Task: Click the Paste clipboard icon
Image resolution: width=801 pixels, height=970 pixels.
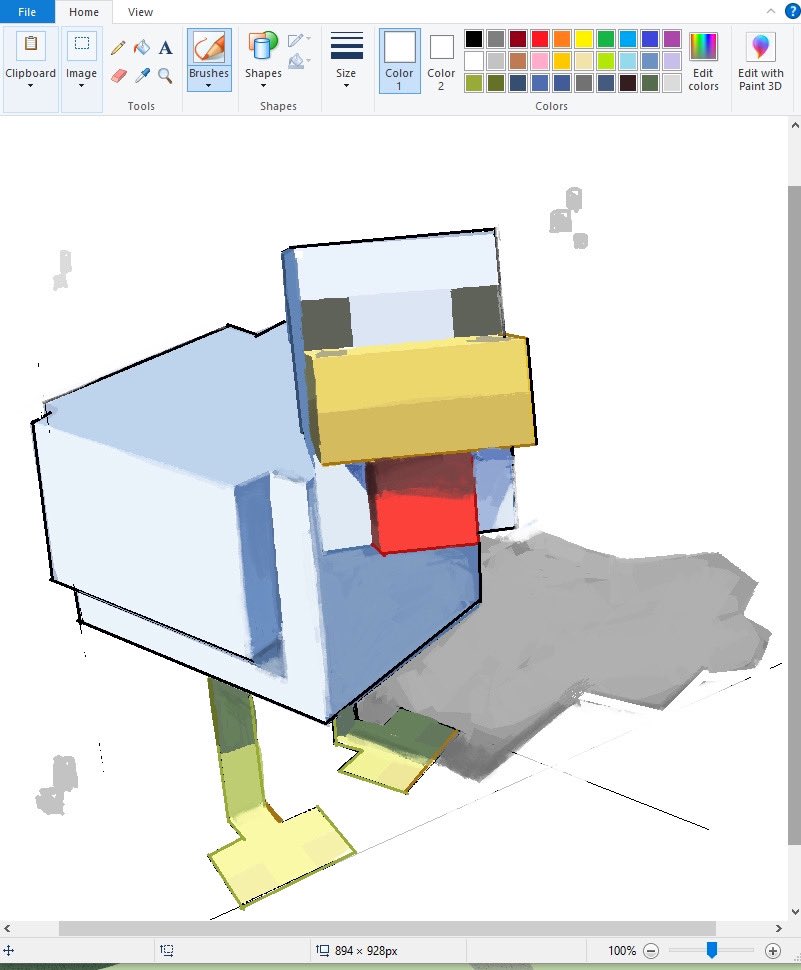Action: coord(30,47)
